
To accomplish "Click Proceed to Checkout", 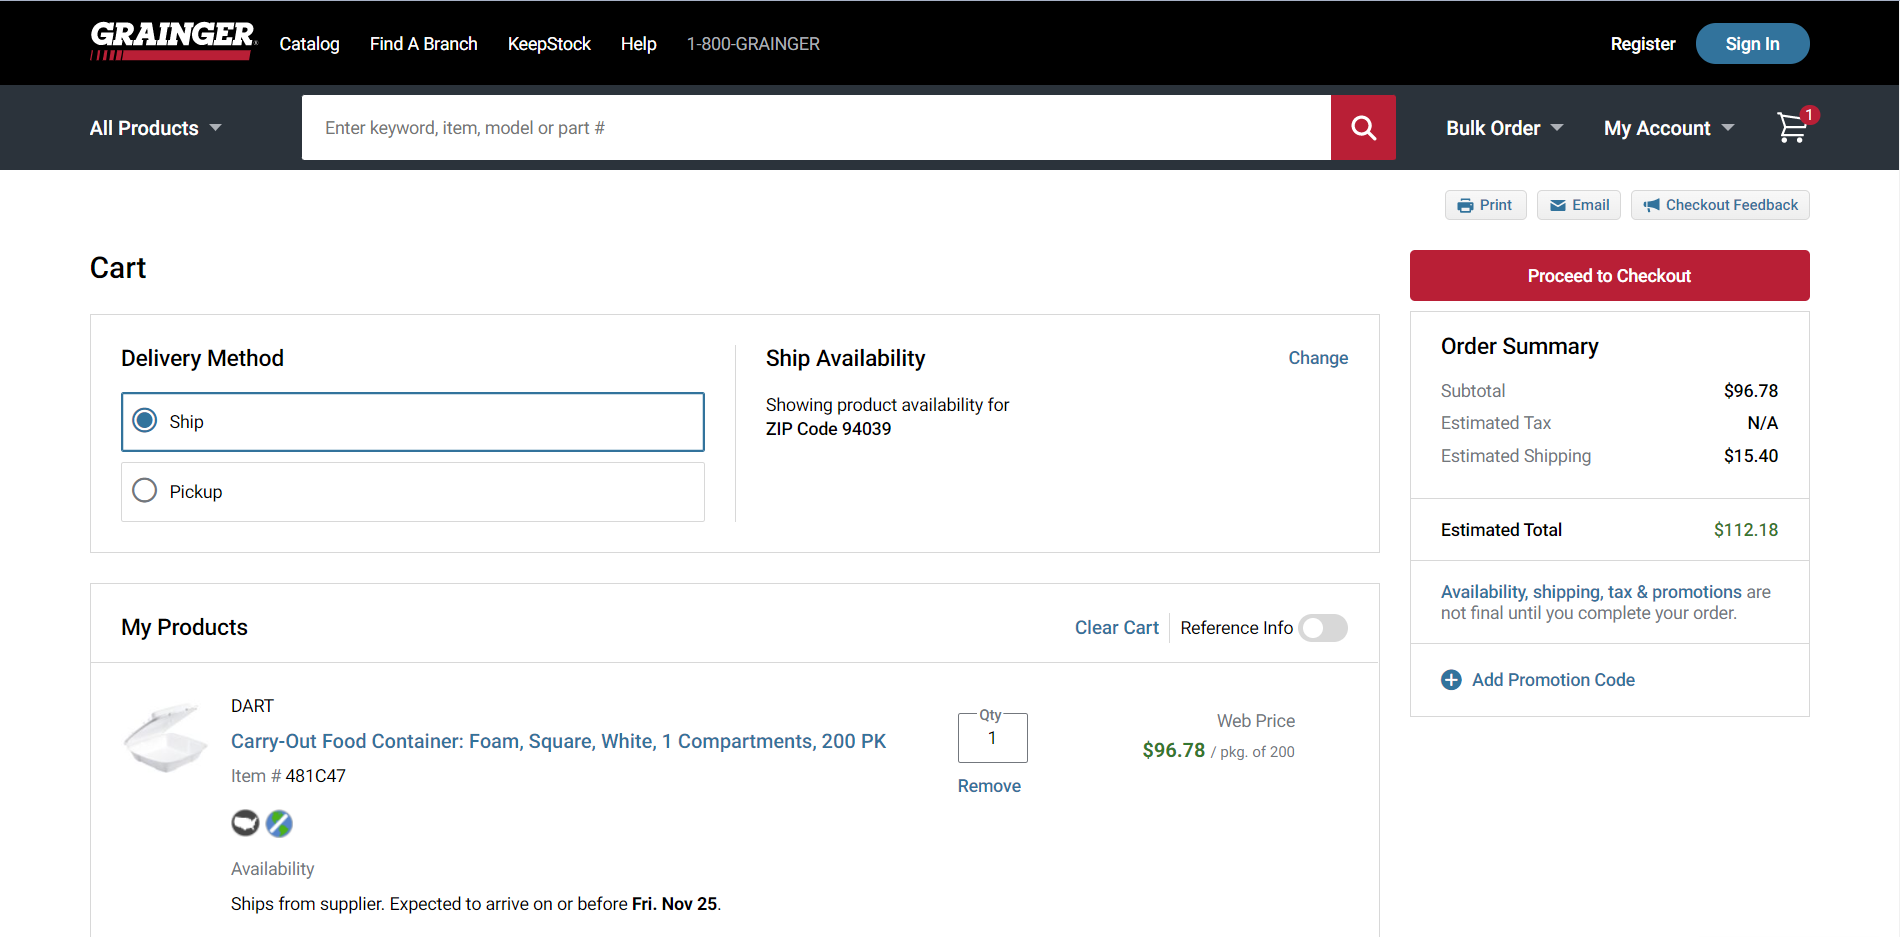I will [x=1609, y=275].
